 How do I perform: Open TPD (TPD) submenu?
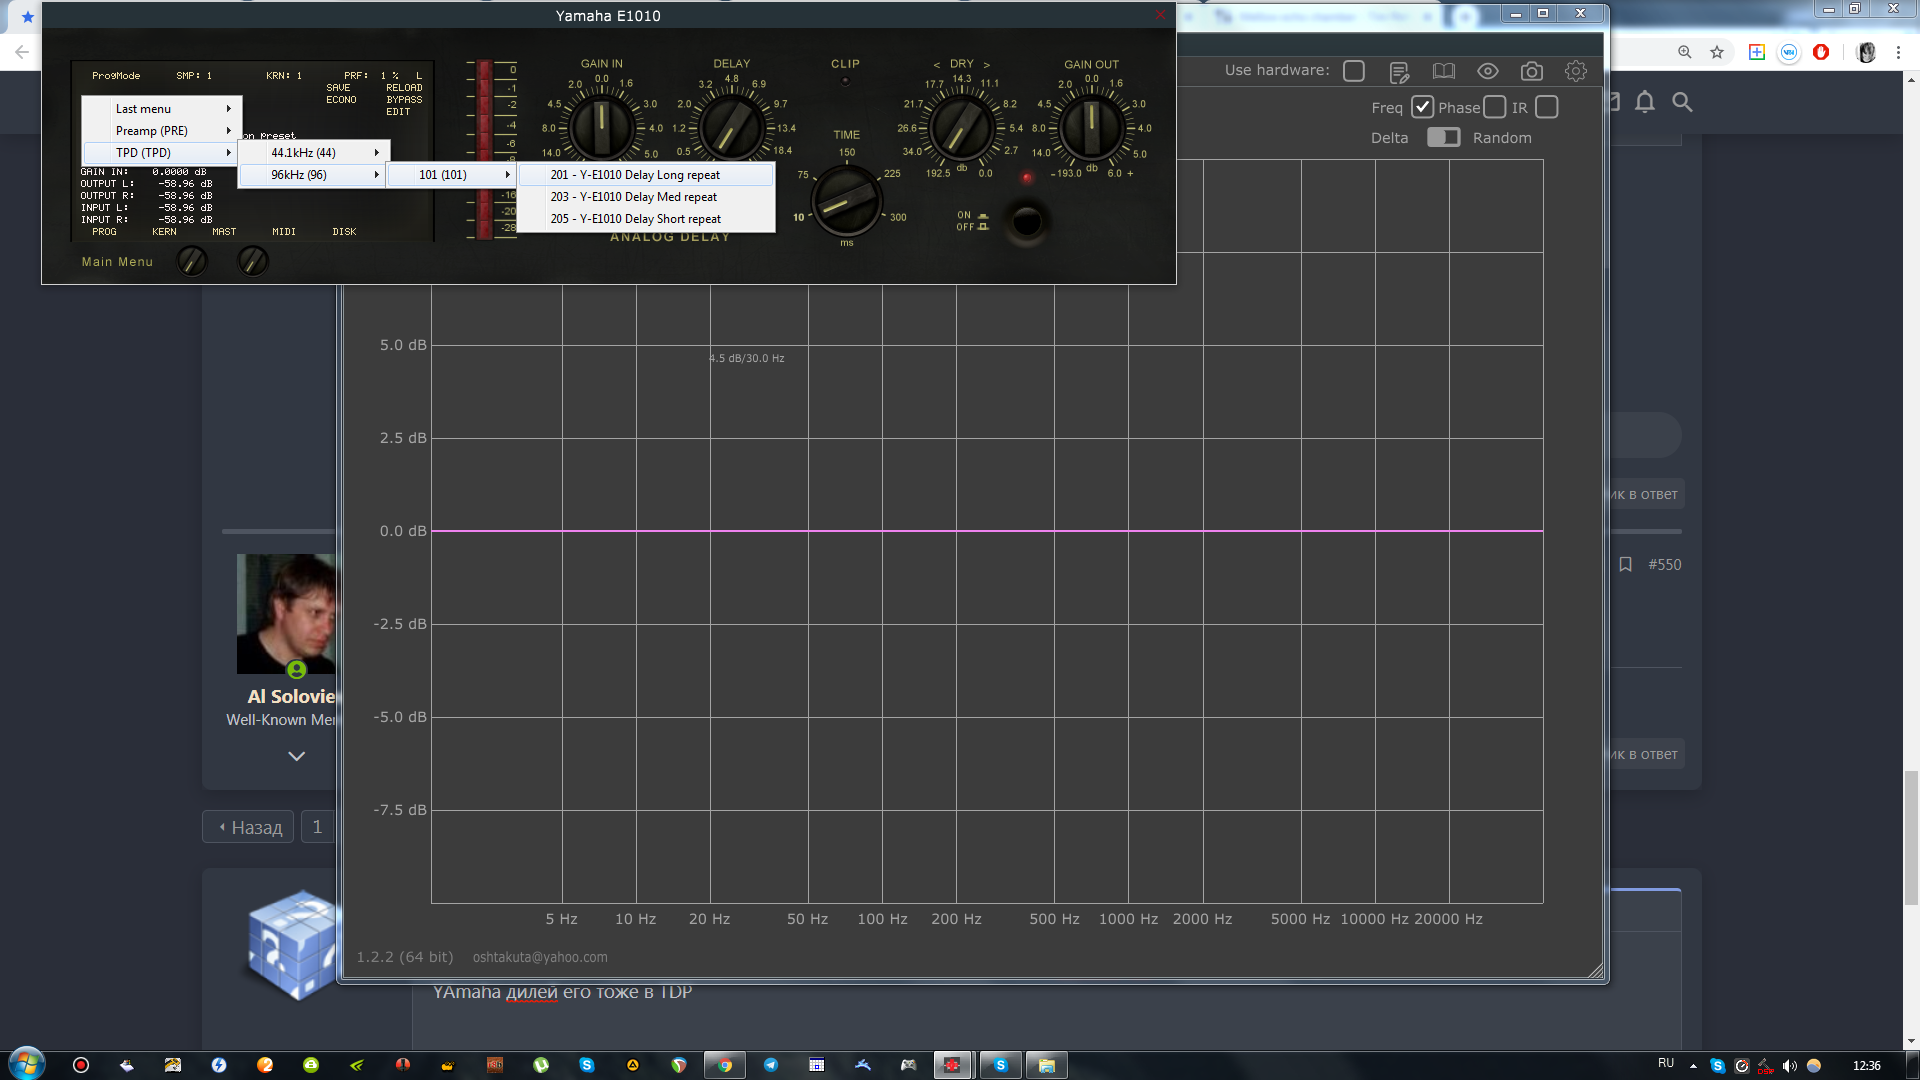(x=161, y=153)
